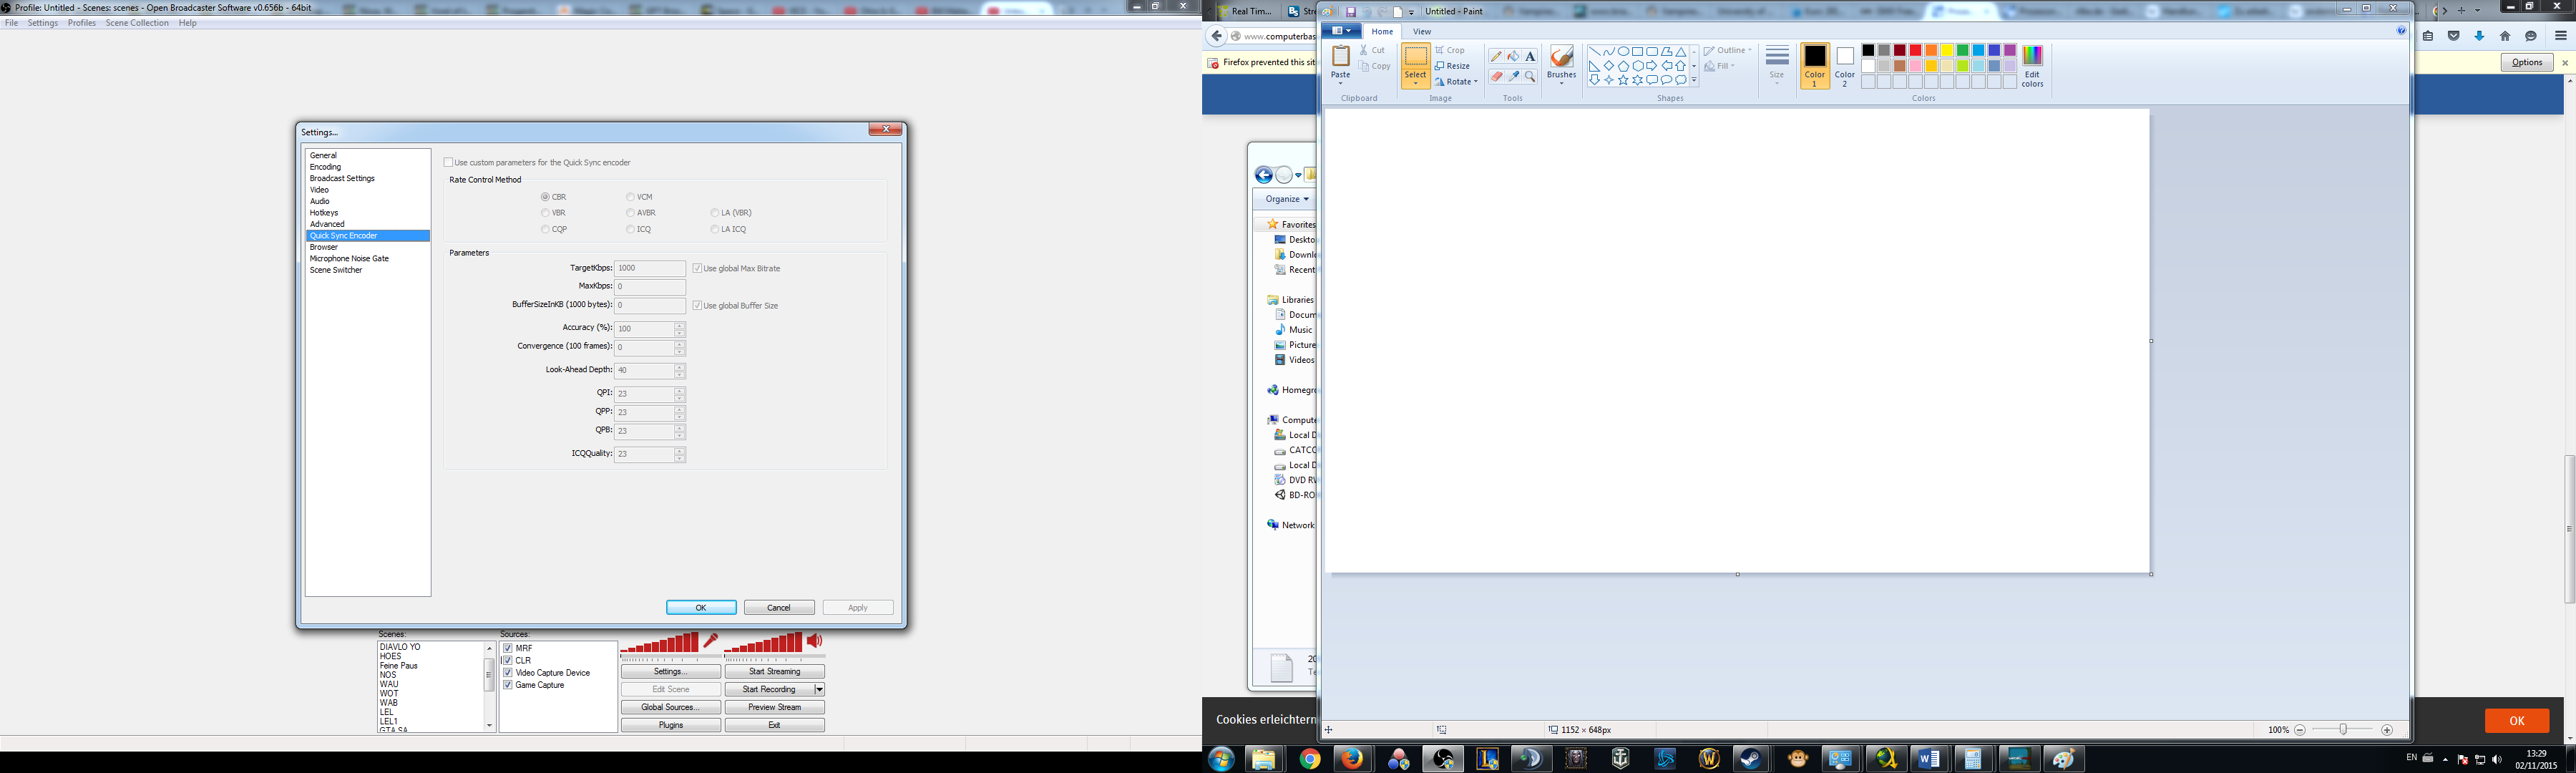Select the Magnifier tool

[1530, 77]
